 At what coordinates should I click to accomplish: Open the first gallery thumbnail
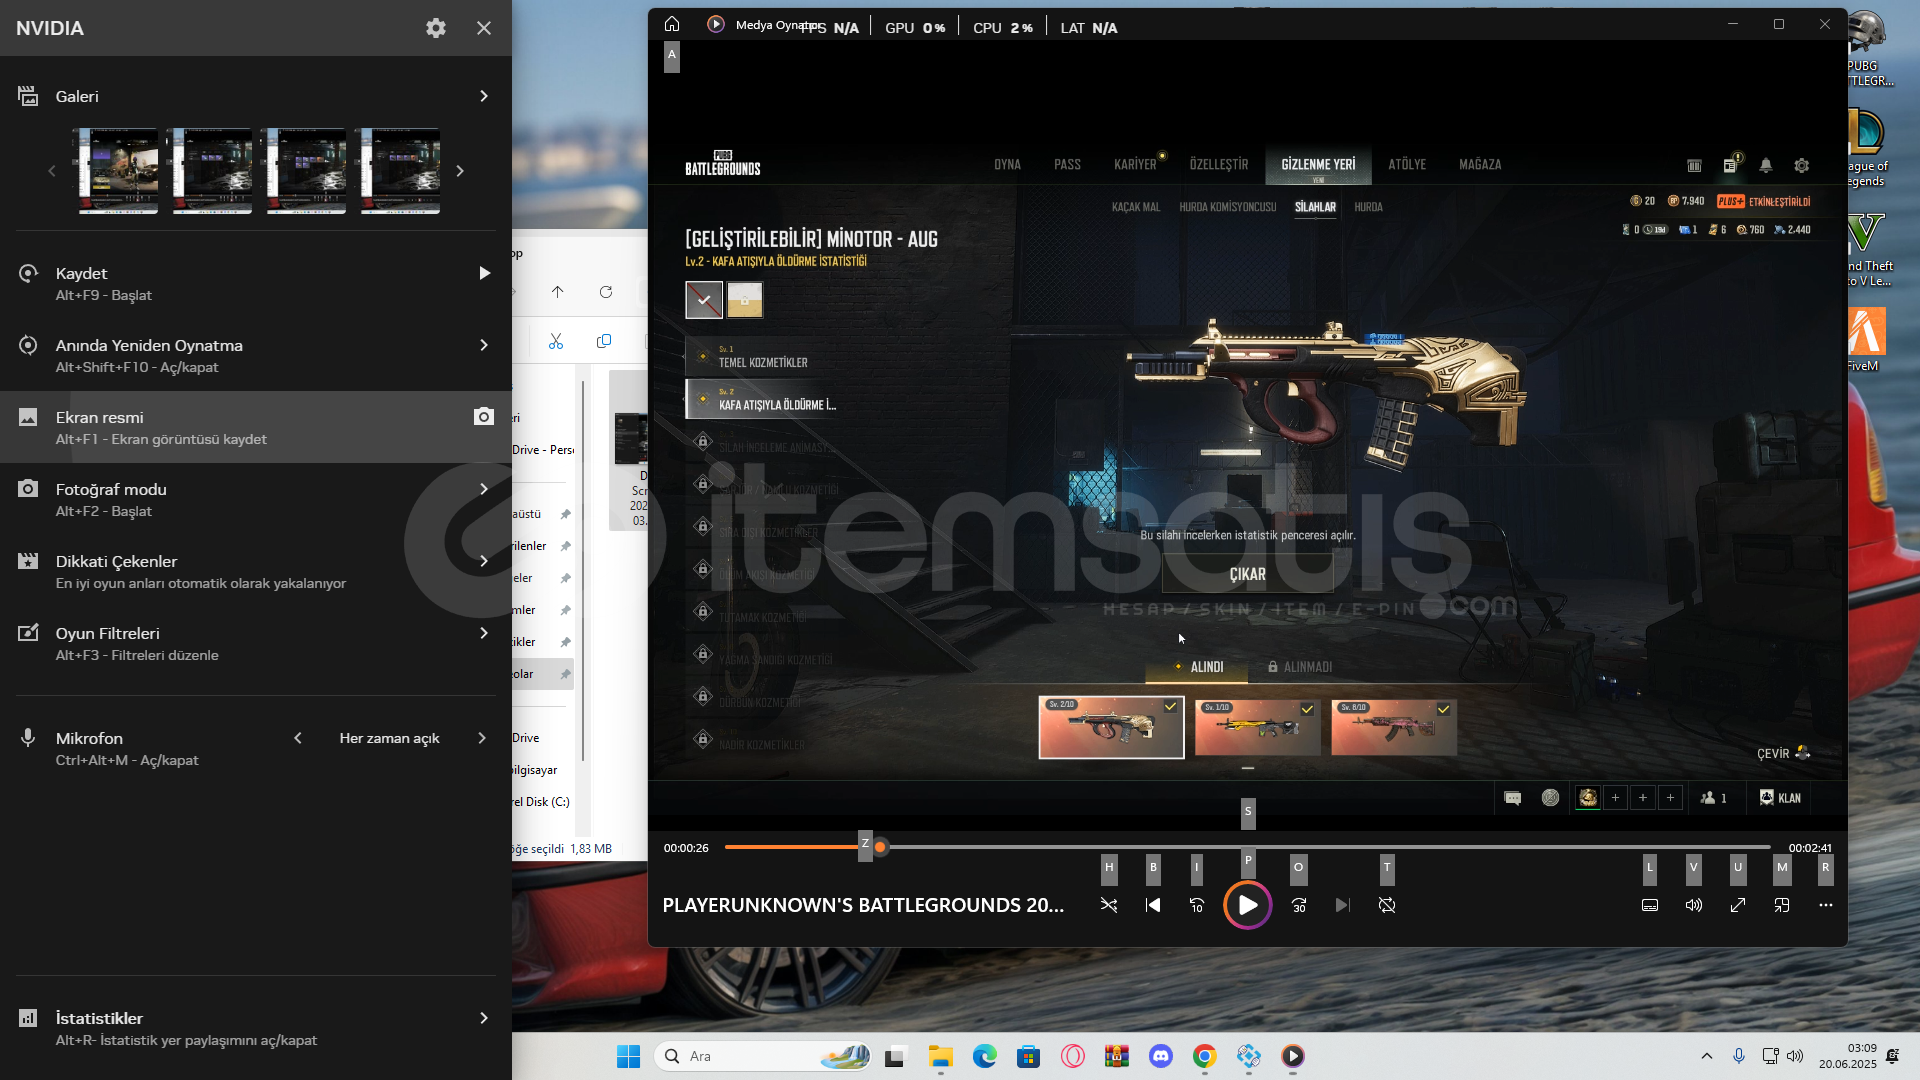(118, 171)
